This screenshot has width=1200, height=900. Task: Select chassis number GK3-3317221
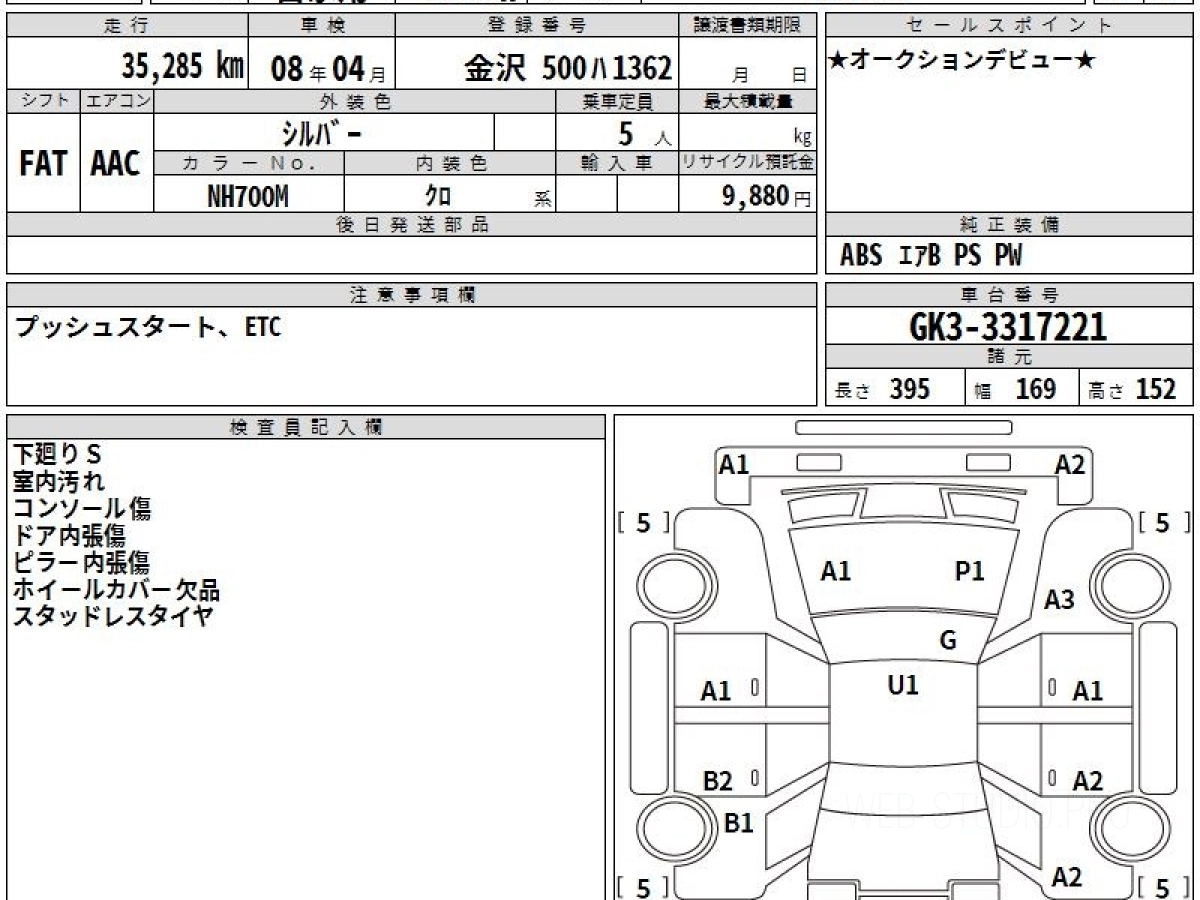coord(1009,327)
